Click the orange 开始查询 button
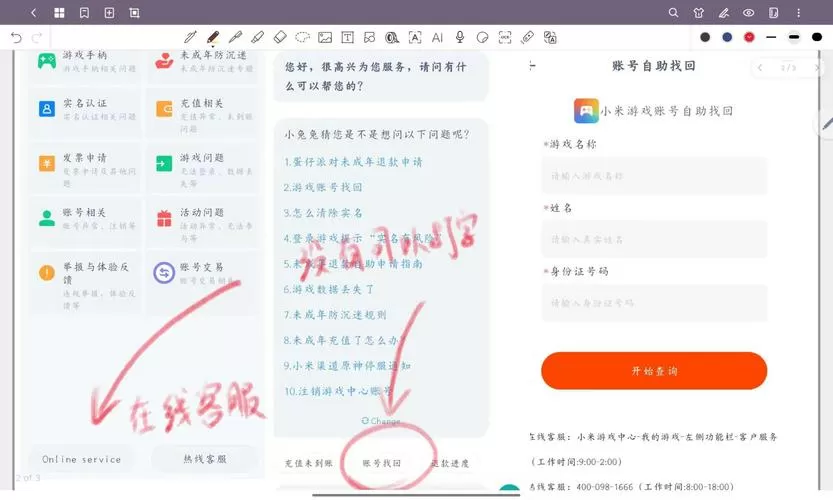 tap(654, 370)
